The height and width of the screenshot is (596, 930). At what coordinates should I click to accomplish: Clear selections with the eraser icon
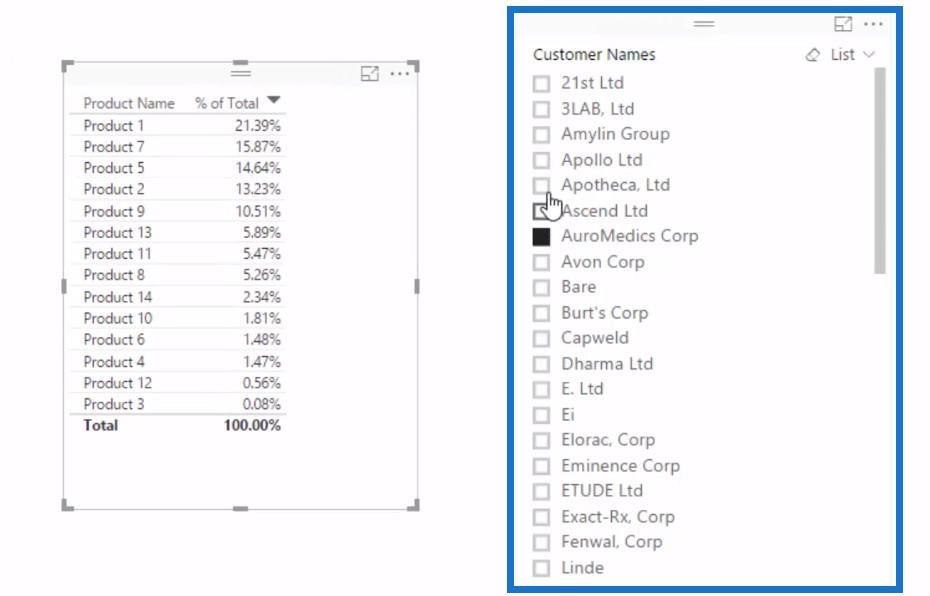pos(813,55)
